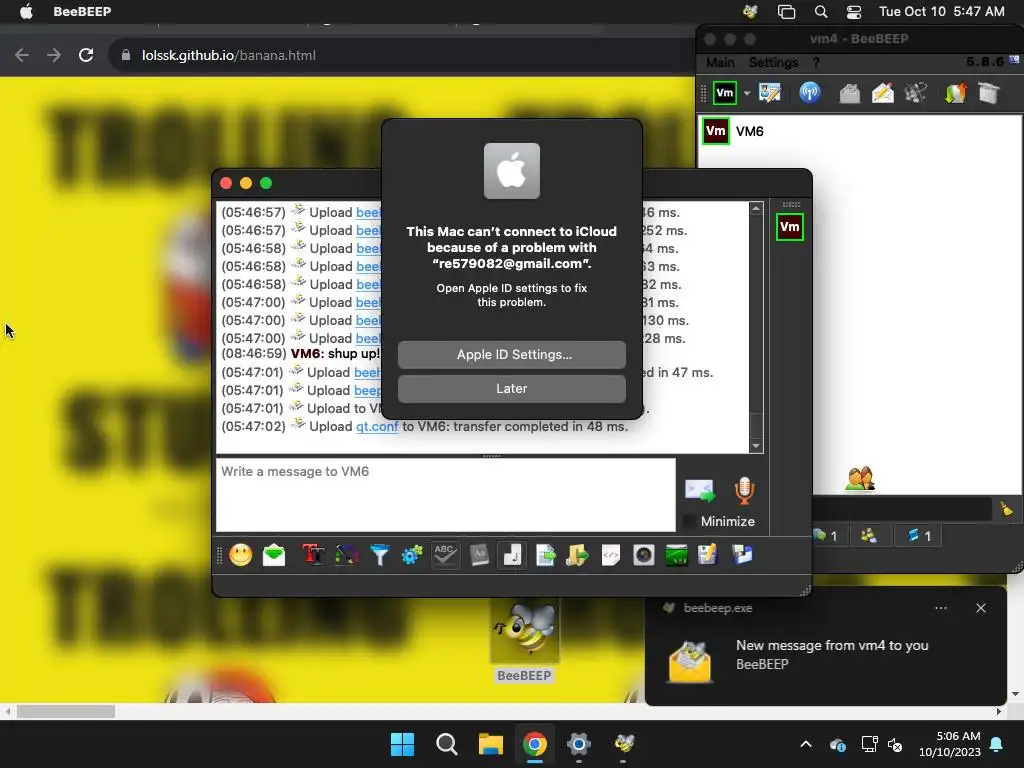Open chat settings gears icon
Screen dimensions: 1024x768
pos(412,555)
